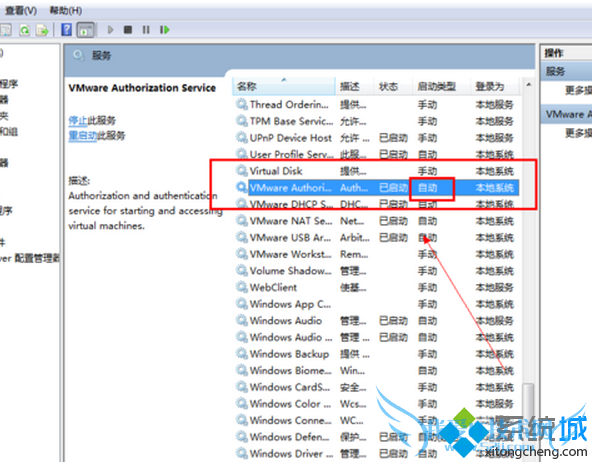Select the Windows Audio service name
The height and width of the screenshot is (462, 592).
(286, 320)
